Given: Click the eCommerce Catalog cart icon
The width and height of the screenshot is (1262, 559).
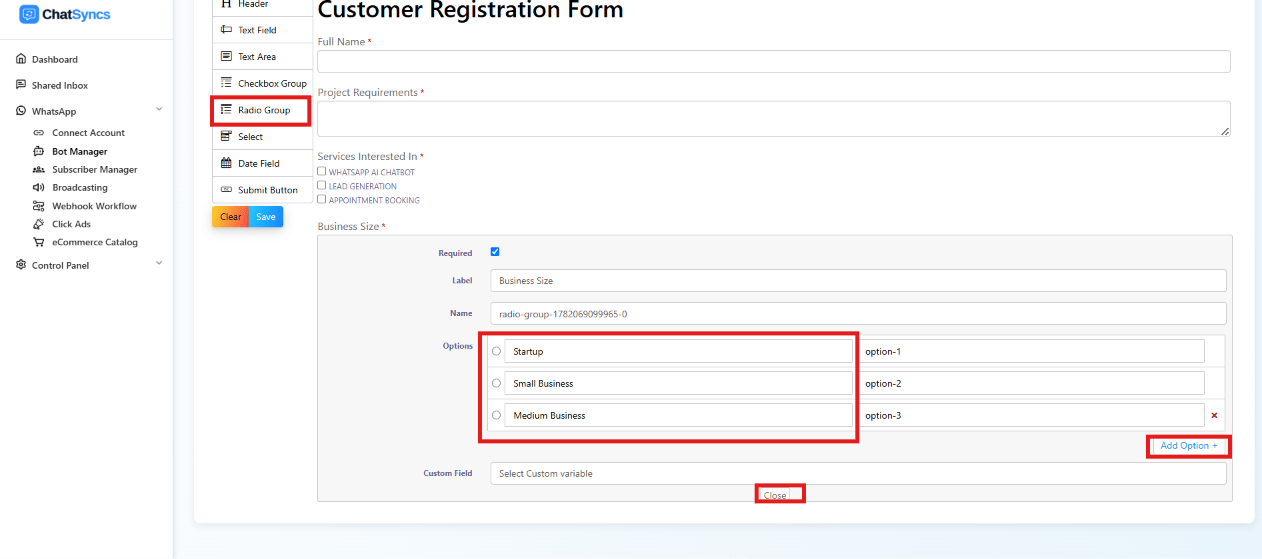Looking at the screenshot, I should click(38, 242).
